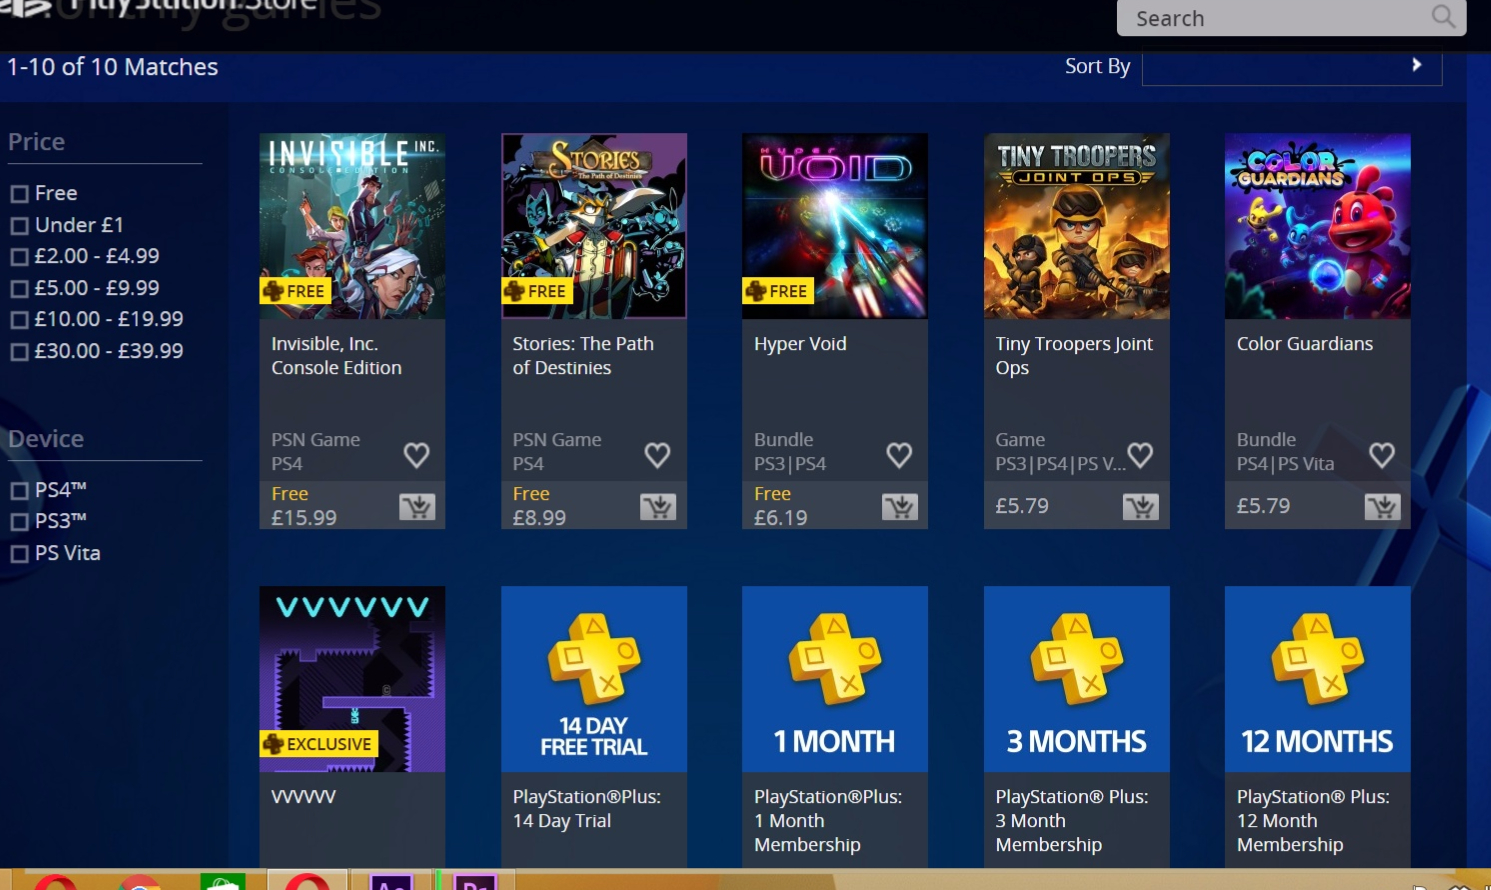Enable the £5.00 - £9.99 filter

(x=19, y=289)
